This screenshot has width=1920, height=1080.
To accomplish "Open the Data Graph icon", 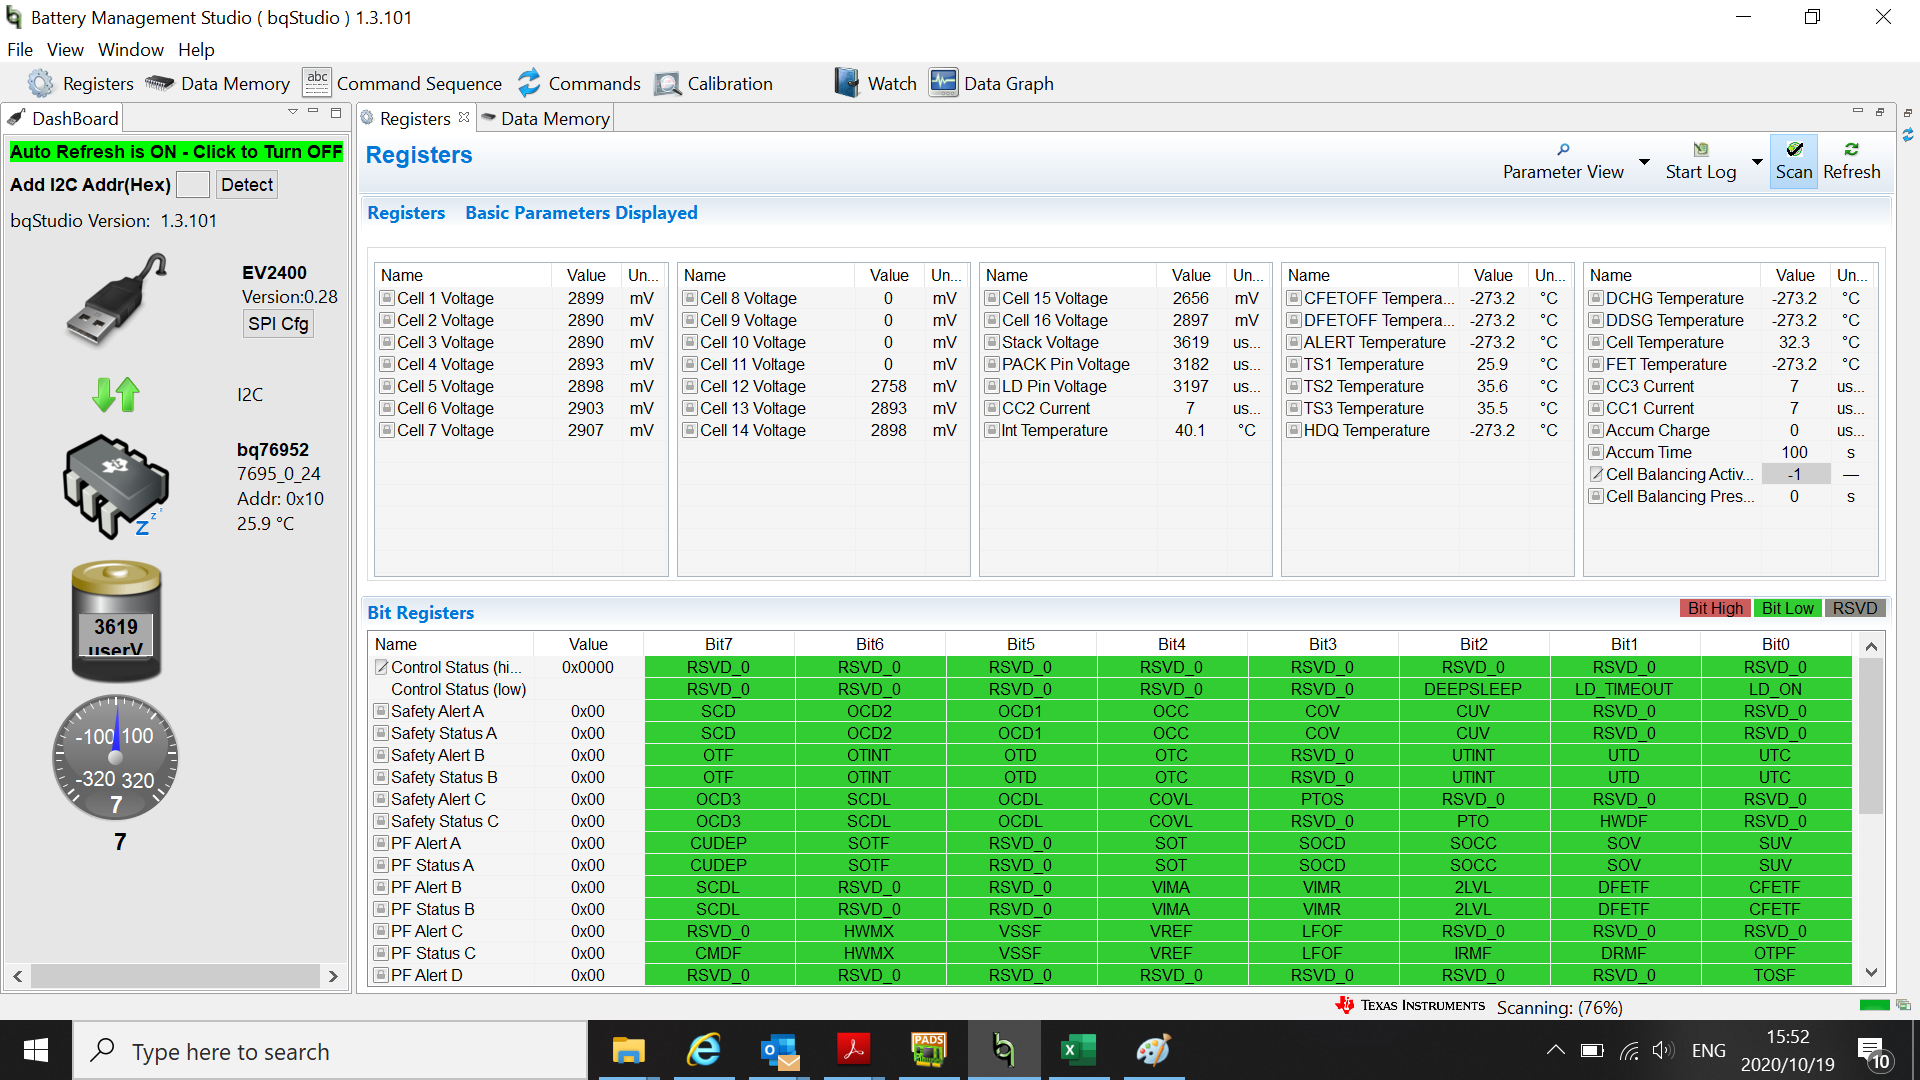I will 943,82.
